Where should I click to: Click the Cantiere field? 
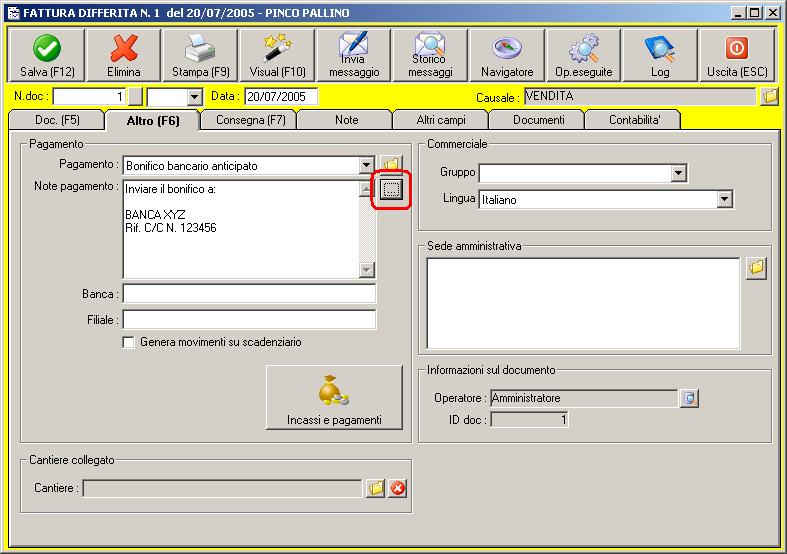click(x=222, y=488)
